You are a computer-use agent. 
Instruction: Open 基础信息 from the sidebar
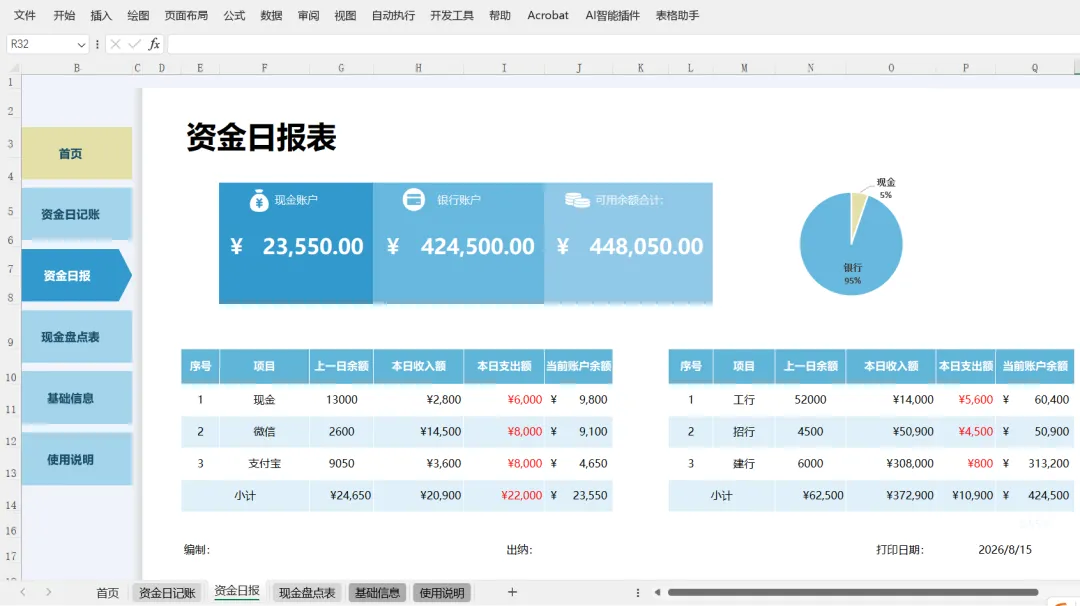[76, 398]
